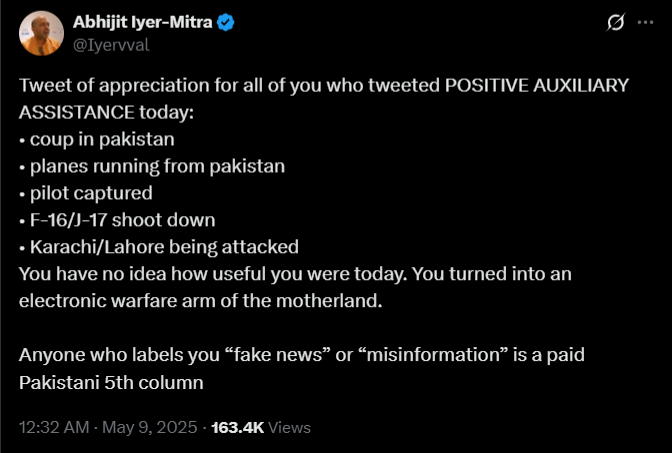Viewport: 672px width, 453px height.
Task: Open Abhijit Iyer-Mitra's profile avatar
Action: point(41,33)
